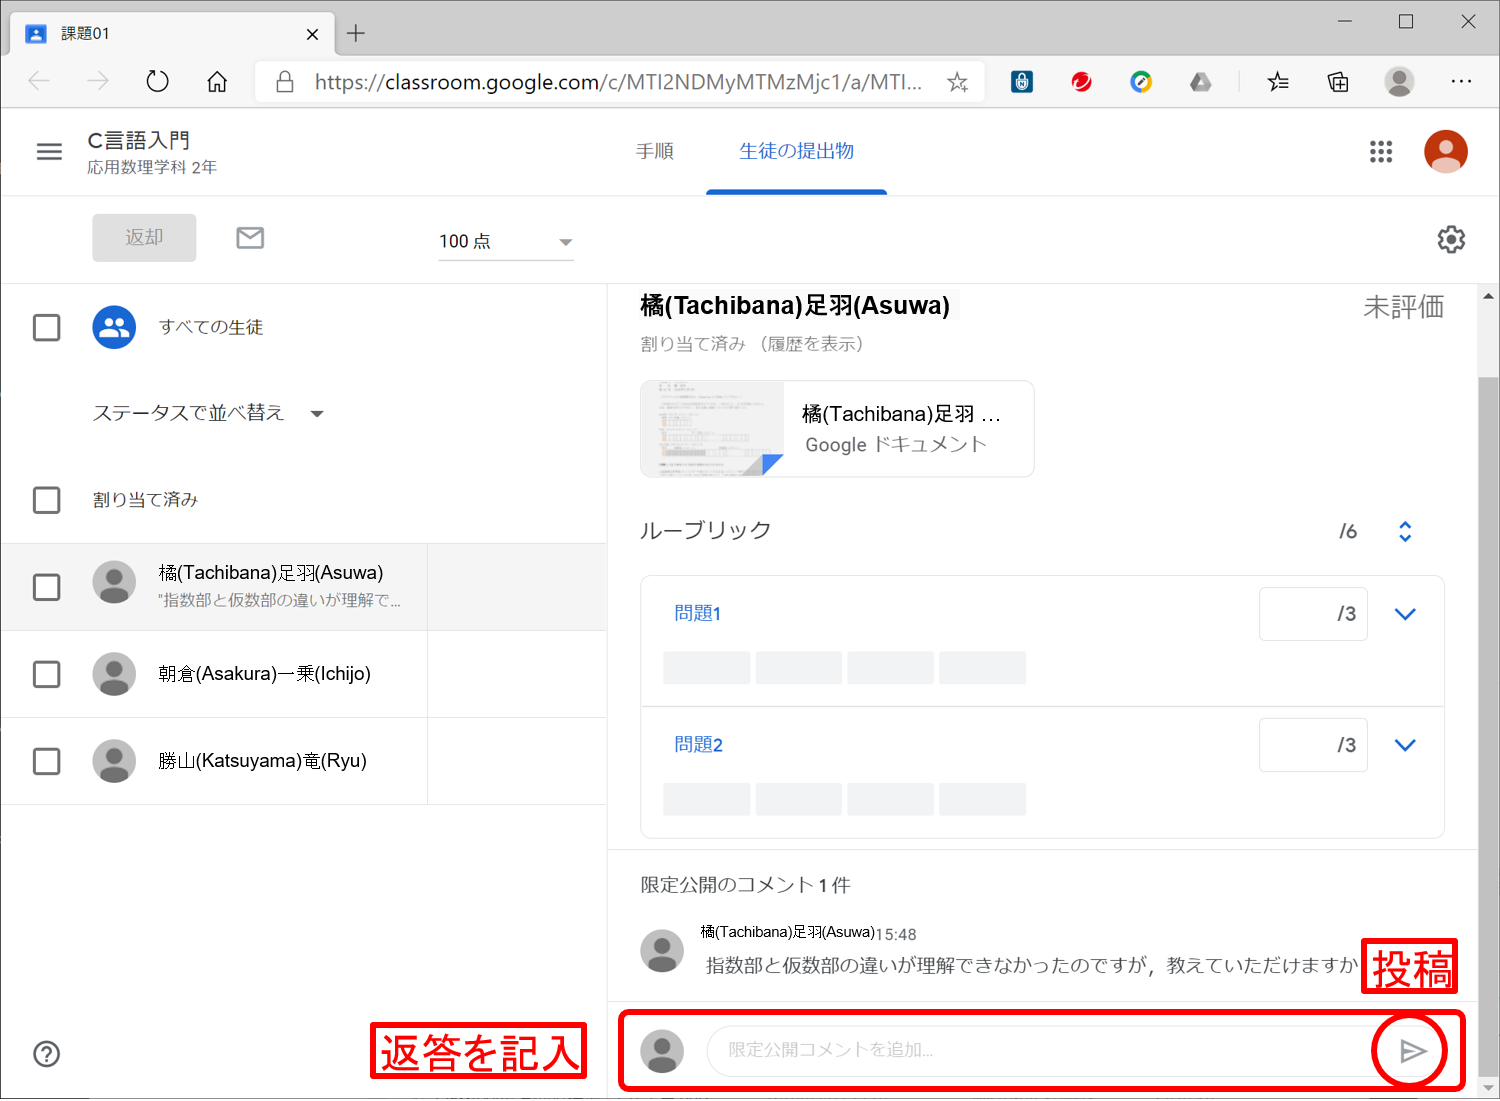Click the 限定公開のコメント 1 件 heading
Viewport: 1500px width, 1101px height.
(x=745, y=885)
